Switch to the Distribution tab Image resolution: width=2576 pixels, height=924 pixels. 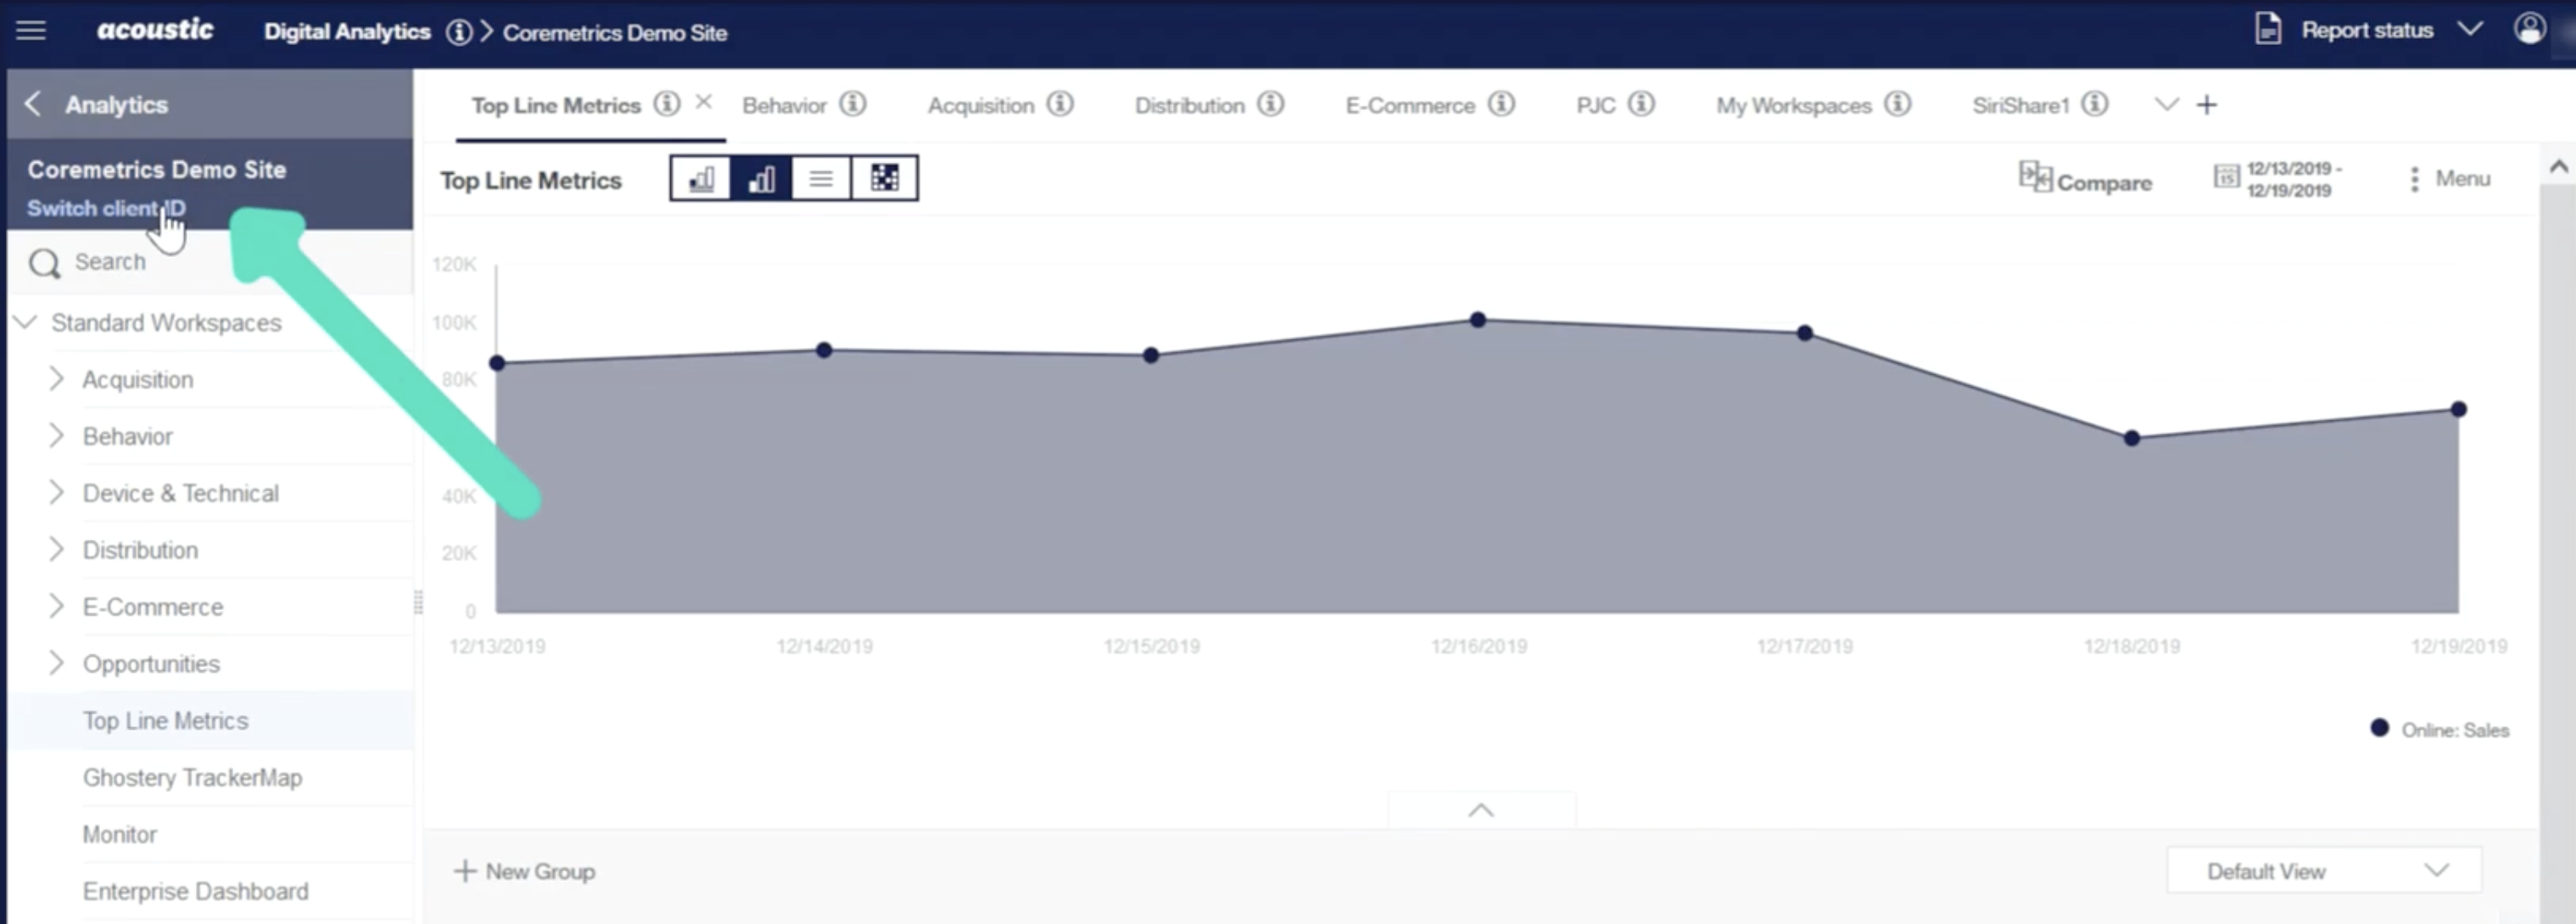[1190, 105]
